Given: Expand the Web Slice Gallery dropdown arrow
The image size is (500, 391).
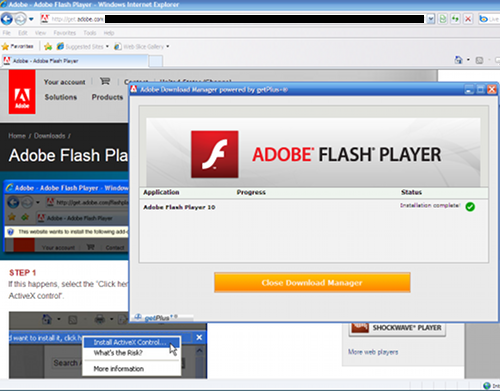Looking at the screenshot, I should tap(168, 46).
